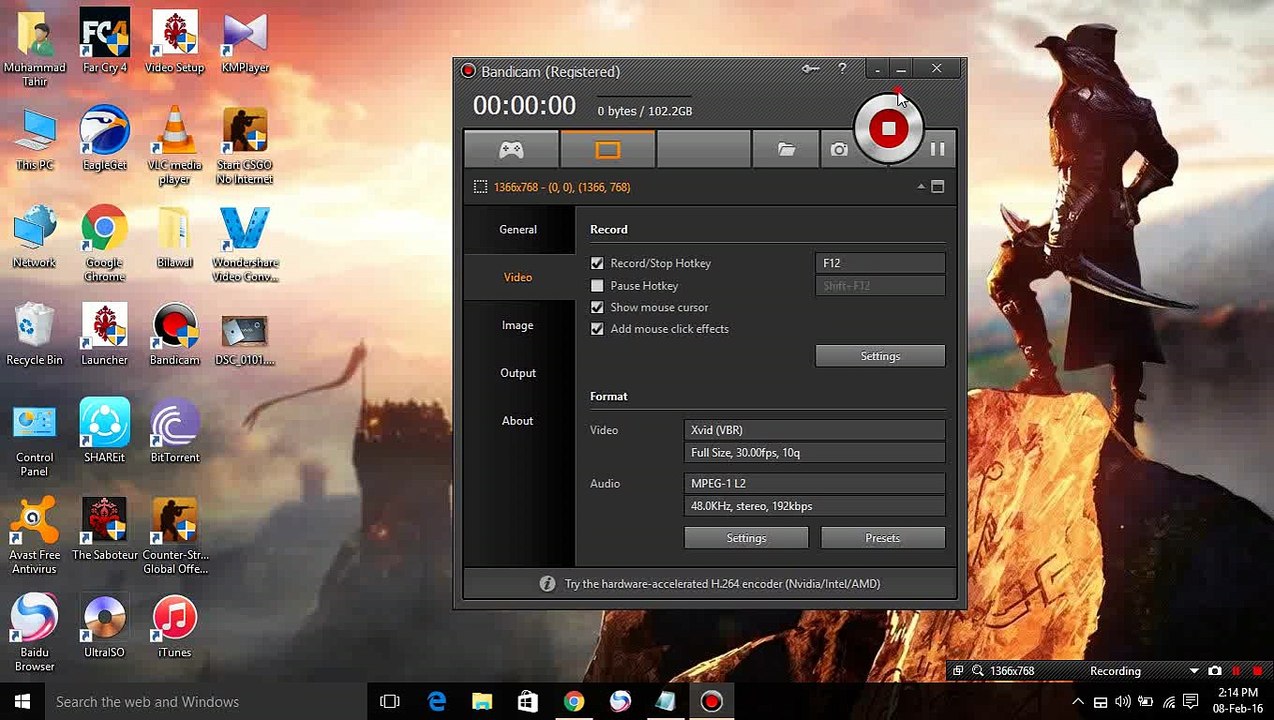Click the Windows Start button

click(22, 702)
